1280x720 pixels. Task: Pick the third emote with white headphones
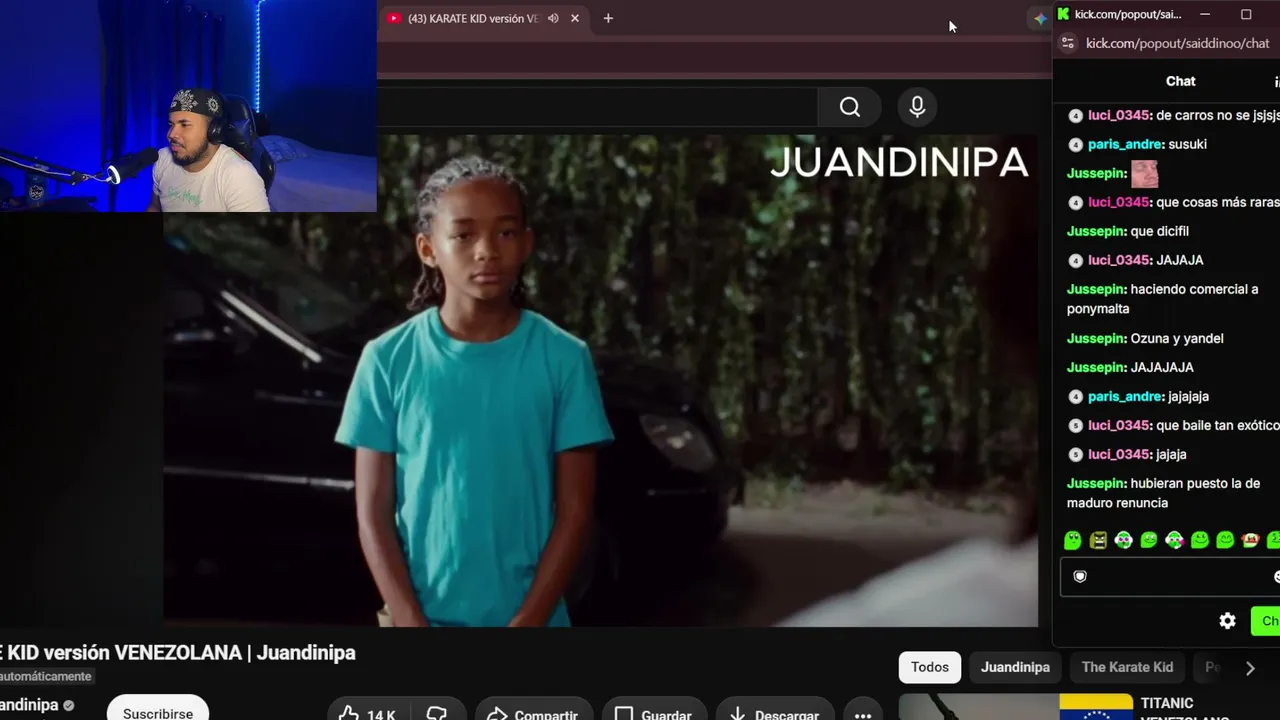pos(1124,540)
